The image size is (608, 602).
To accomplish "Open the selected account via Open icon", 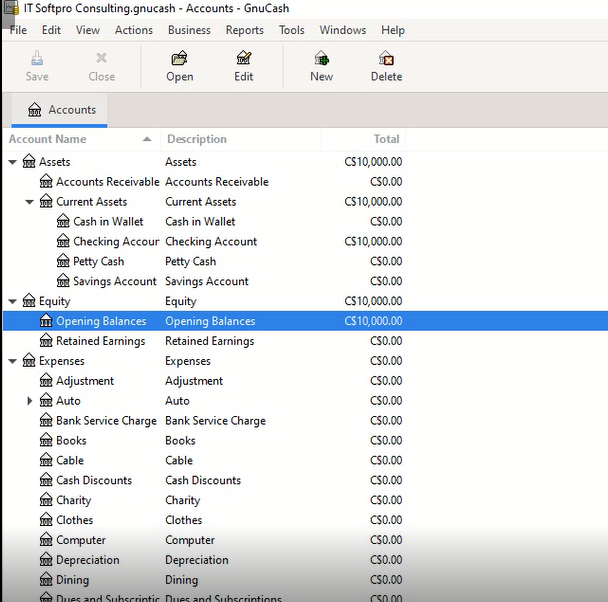I will 180,66.
